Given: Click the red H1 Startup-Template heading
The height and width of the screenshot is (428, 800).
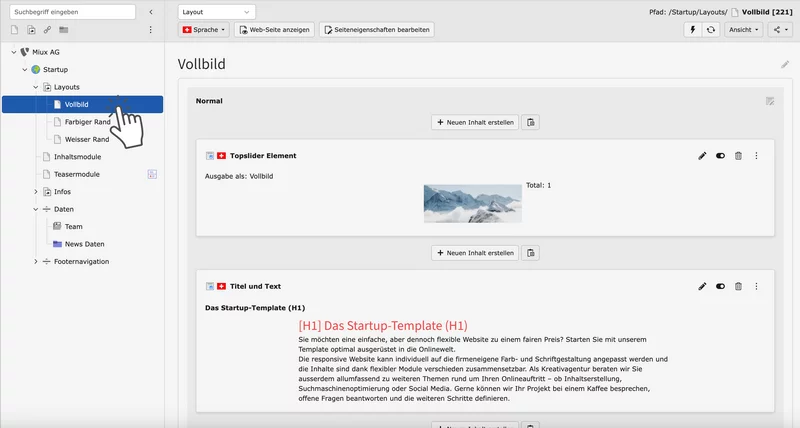Looking at the screenshot, I should point(383,325).
